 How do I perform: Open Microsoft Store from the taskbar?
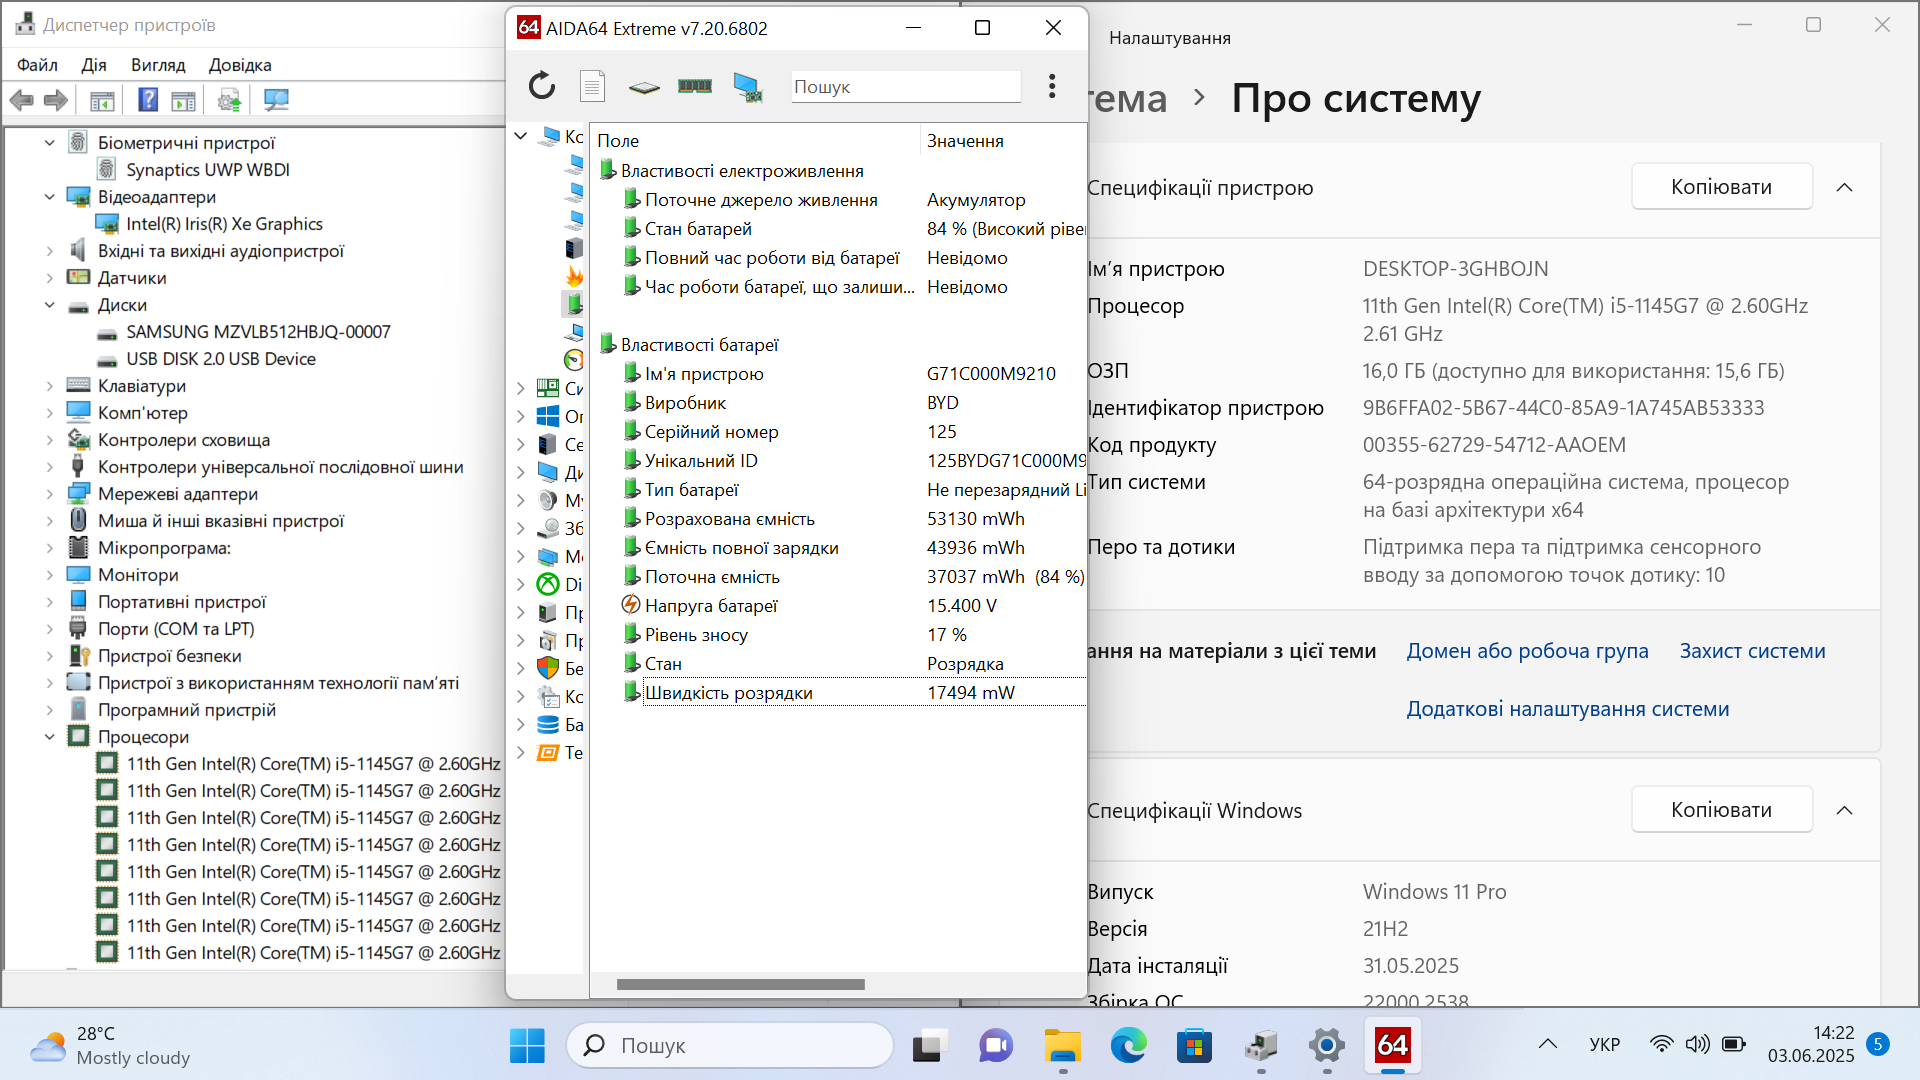click(1194, 1045)
